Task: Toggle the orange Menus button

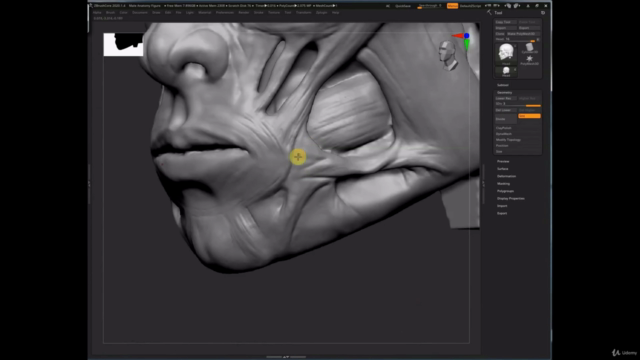Action: pos(452,6)
